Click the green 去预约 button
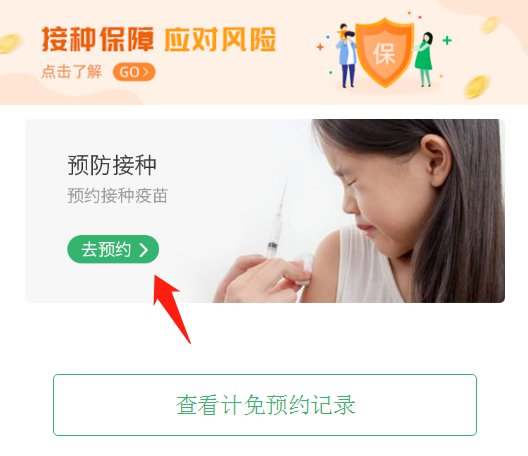The image size is (528, 456). pos(113,249)
